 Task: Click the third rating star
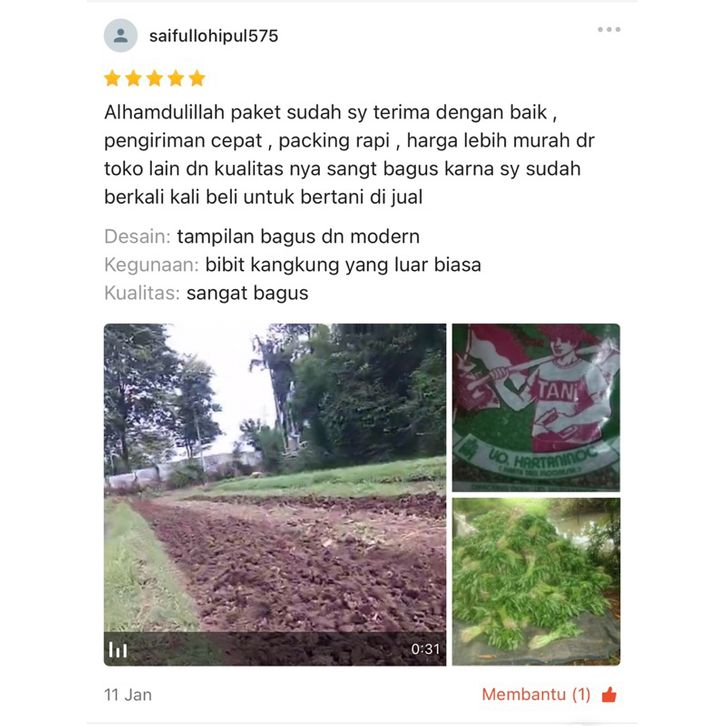pos(155,78)
